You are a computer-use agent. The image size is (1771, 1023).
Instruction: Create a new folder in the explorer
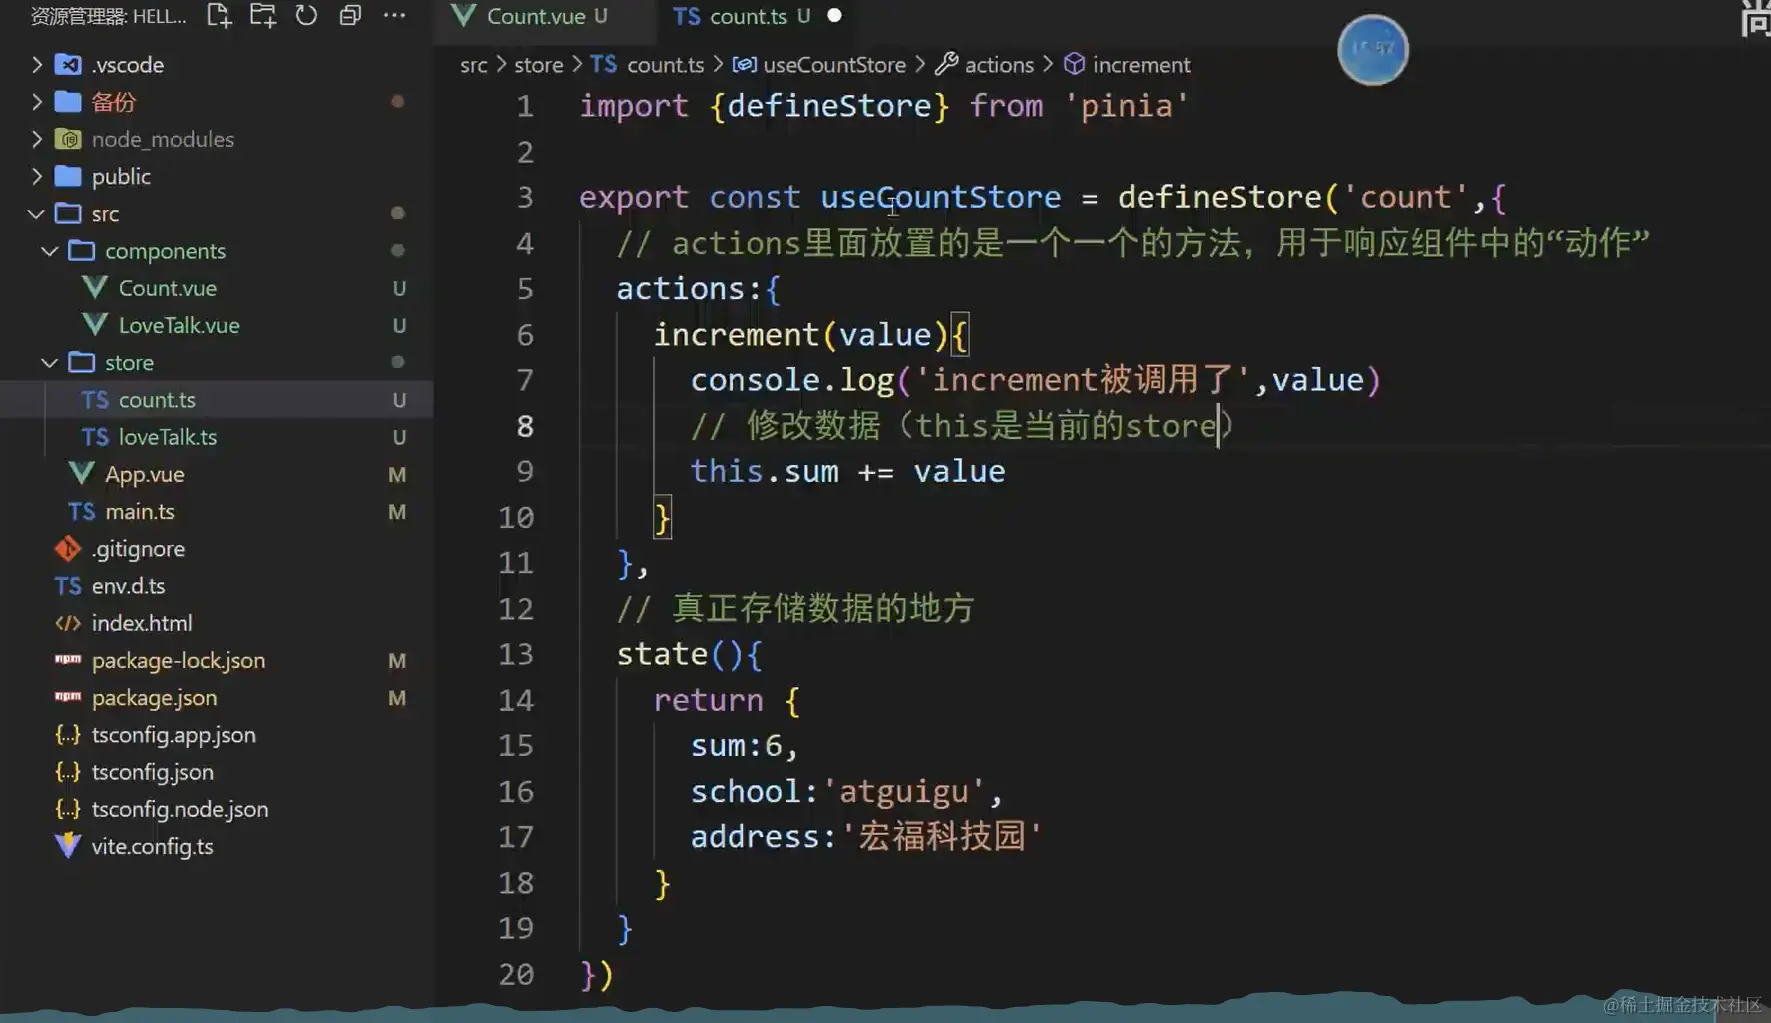click(262, 15)
